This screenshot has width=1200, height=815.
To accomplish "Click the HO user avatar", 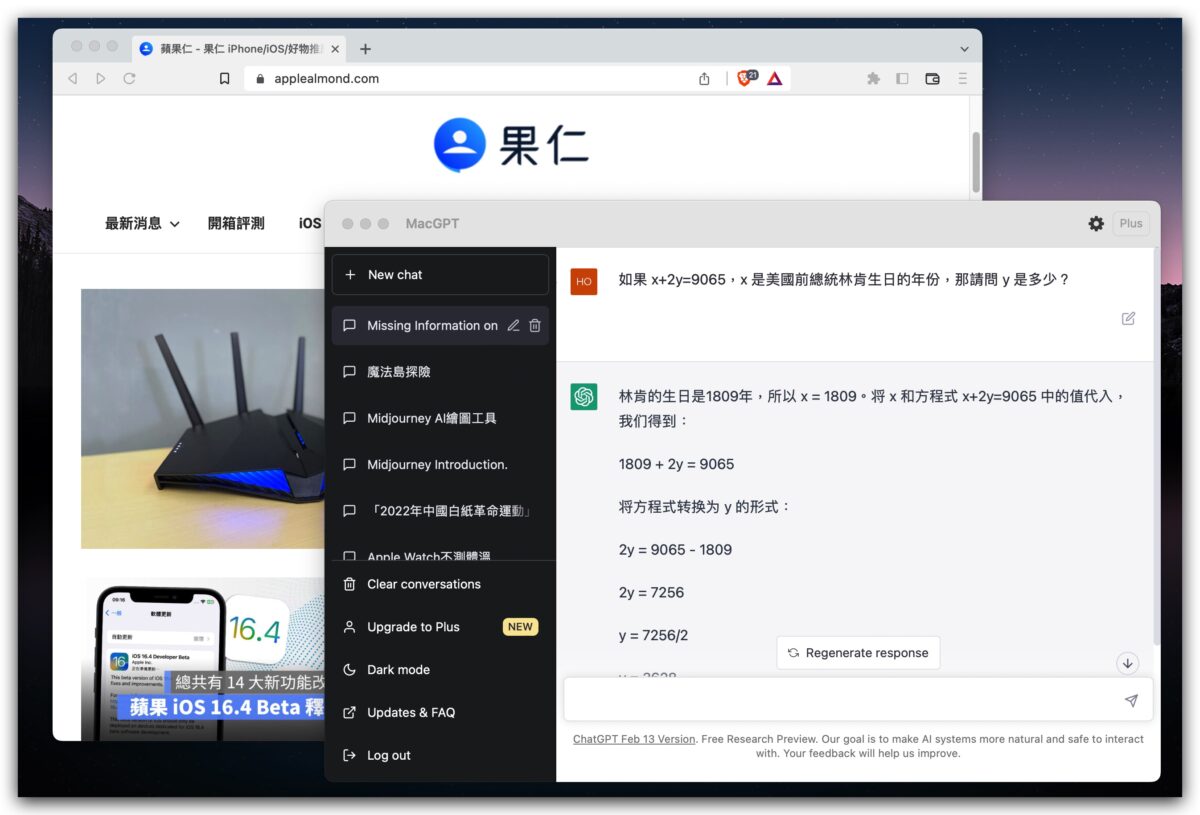I will click(x=584, y=282).
